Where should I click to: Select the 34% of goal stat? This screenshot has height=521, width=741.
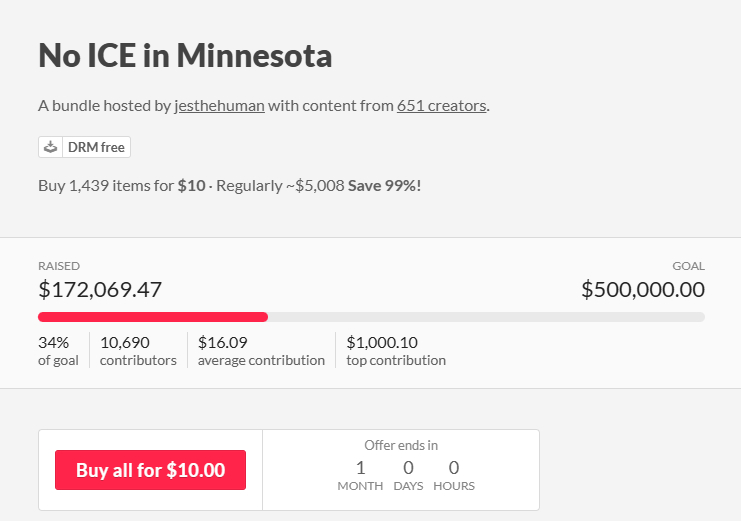coord(58,350)
